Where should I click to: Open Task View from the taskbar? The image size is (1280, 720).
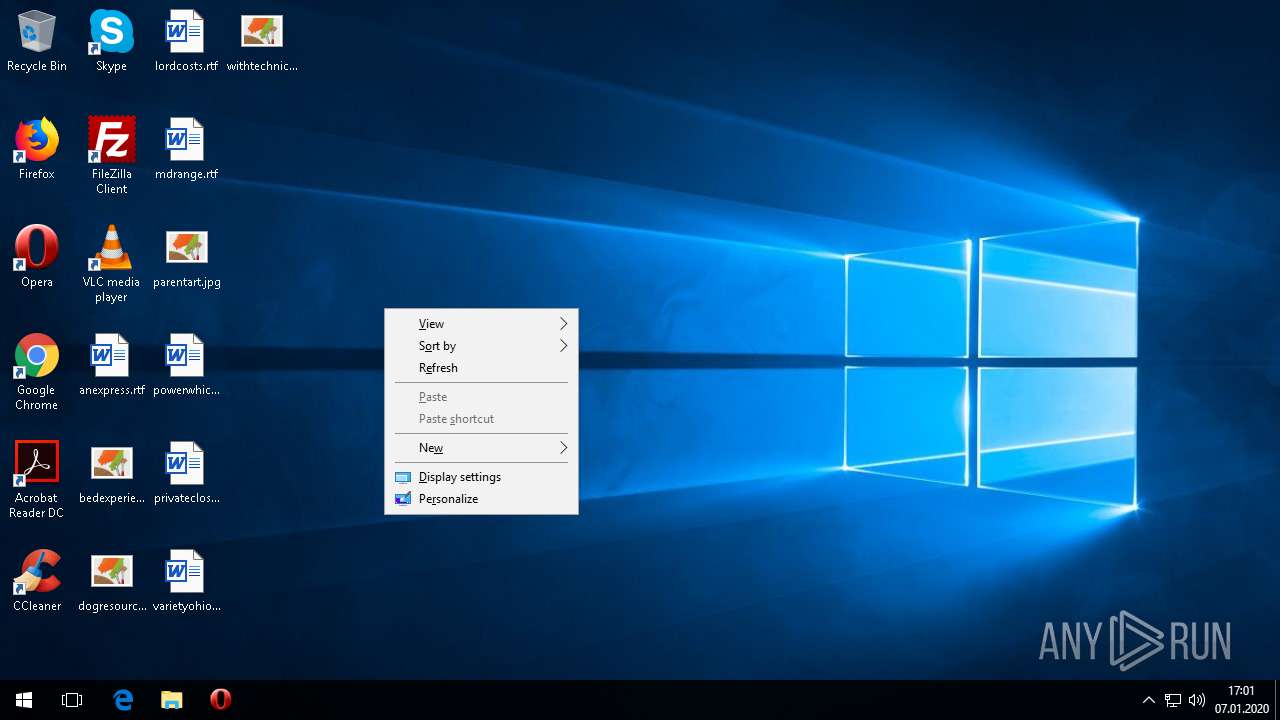(x=72, y=700)
